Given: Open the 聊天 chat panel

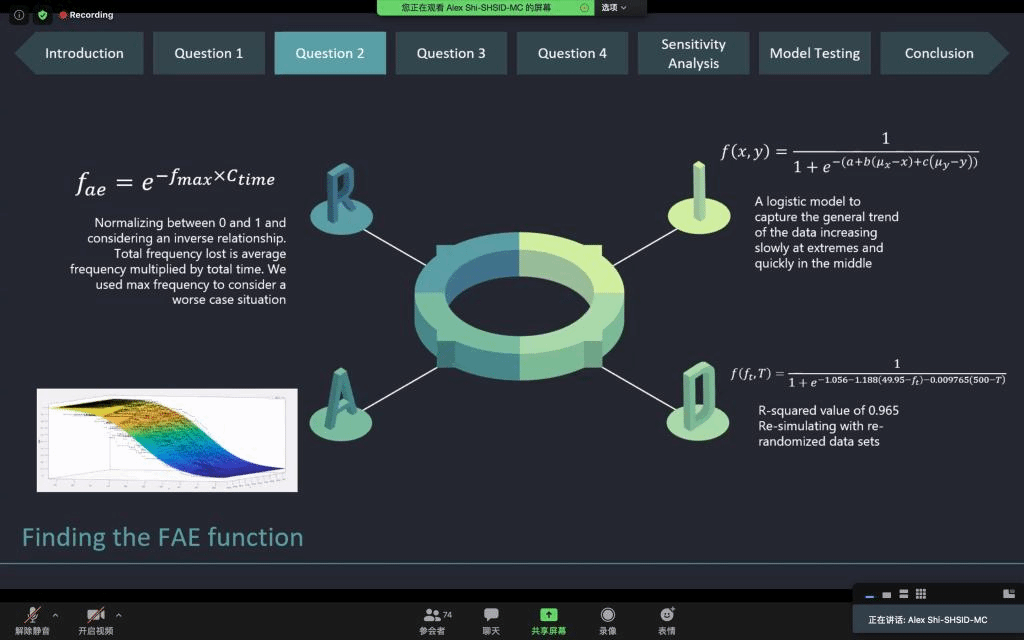Looking at the screenshot, I should click(x=491, y=620).
